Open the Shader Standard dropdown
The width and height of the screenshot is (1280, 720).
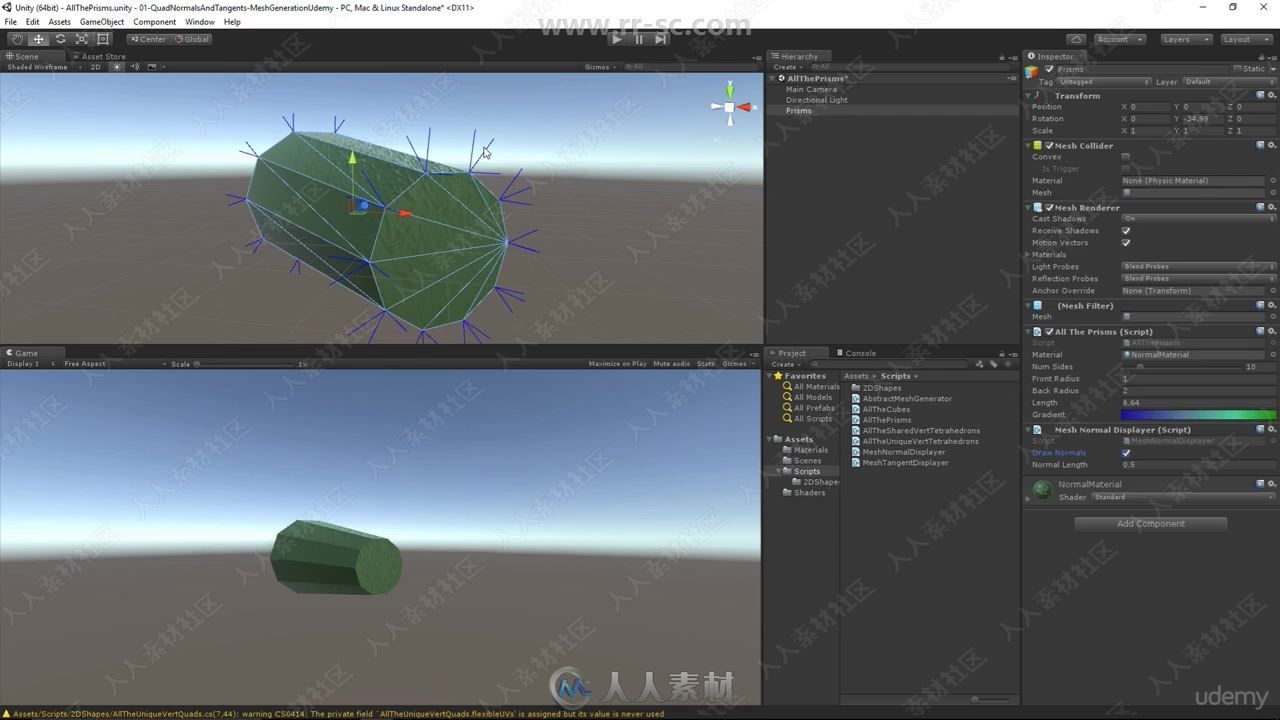1183,497
